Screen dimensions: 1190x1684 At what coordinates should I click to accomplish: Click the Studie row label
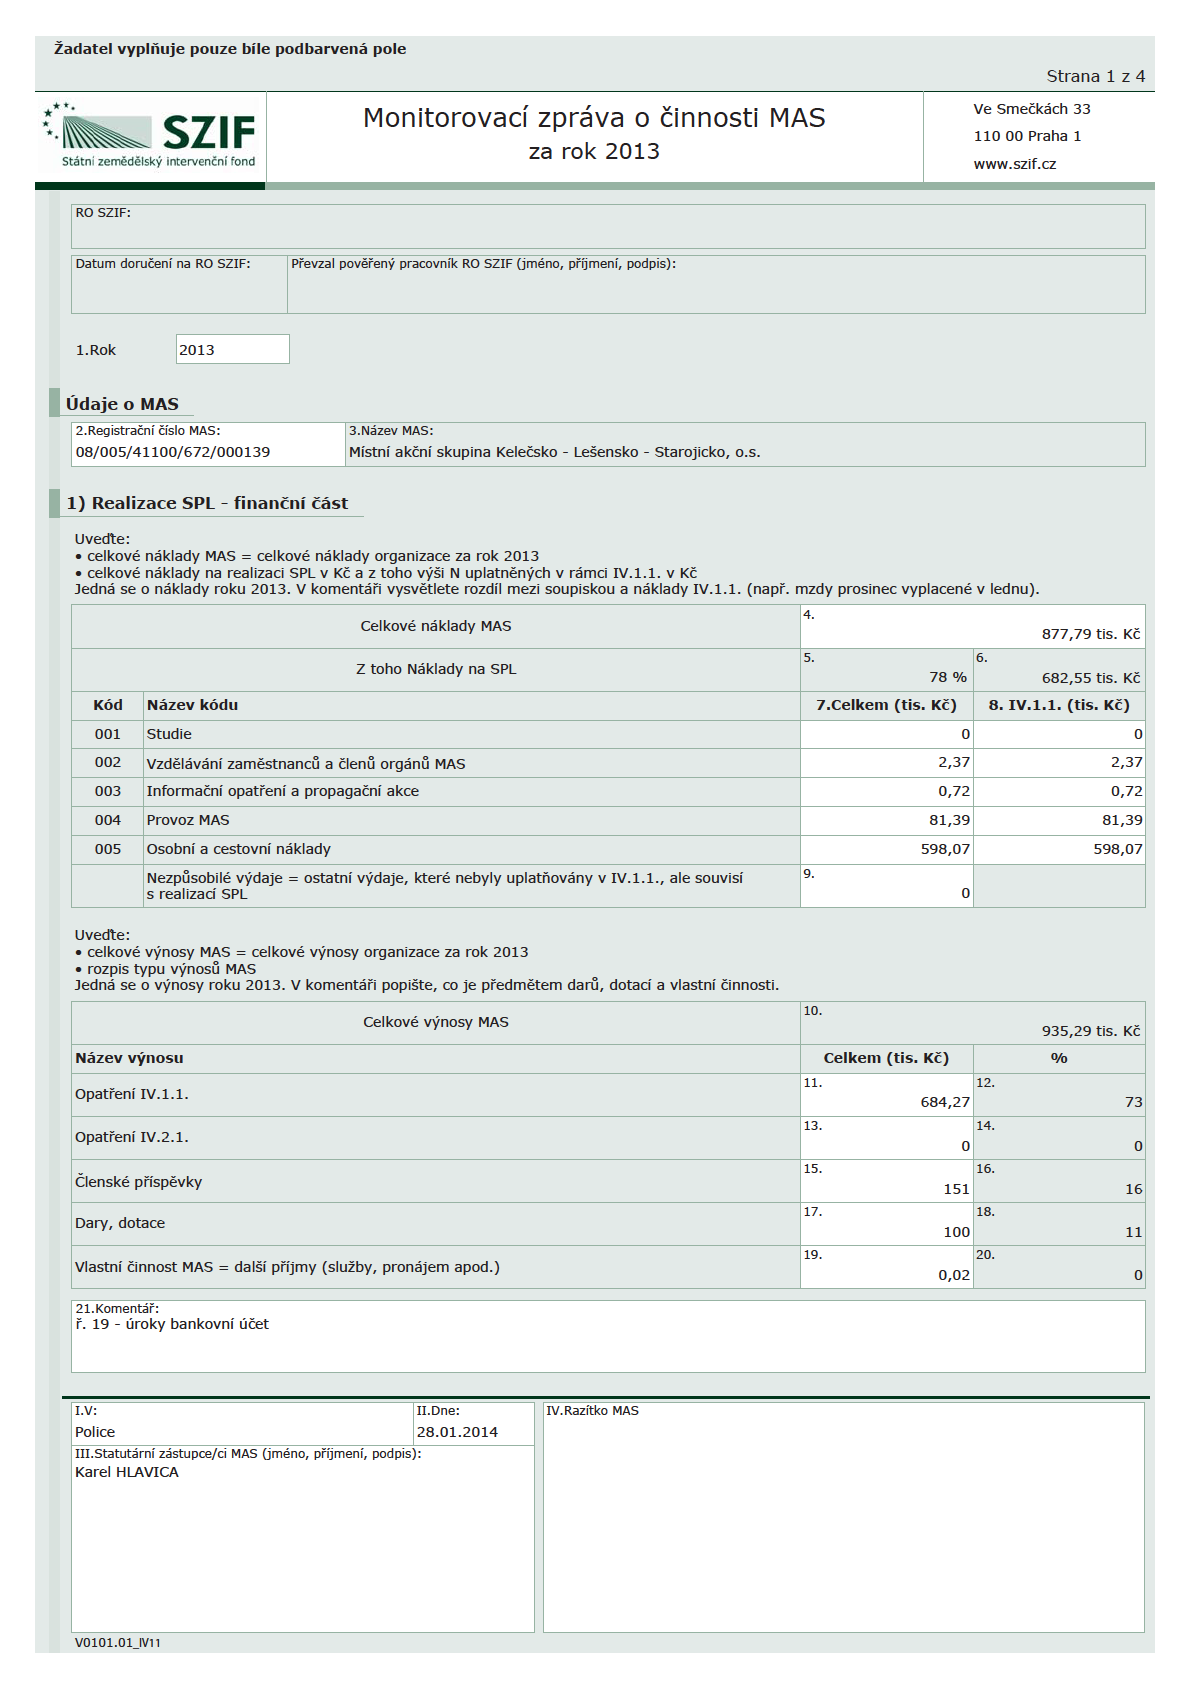click(169, 734)
